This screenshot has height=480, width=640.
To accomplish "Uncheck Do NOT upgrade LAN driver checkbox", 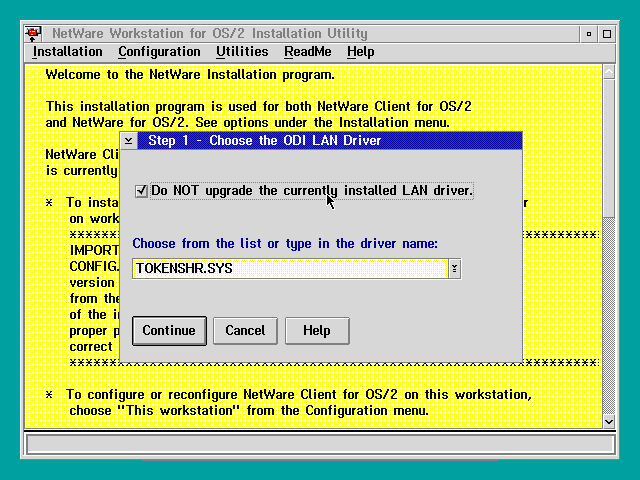I will 141,191.
